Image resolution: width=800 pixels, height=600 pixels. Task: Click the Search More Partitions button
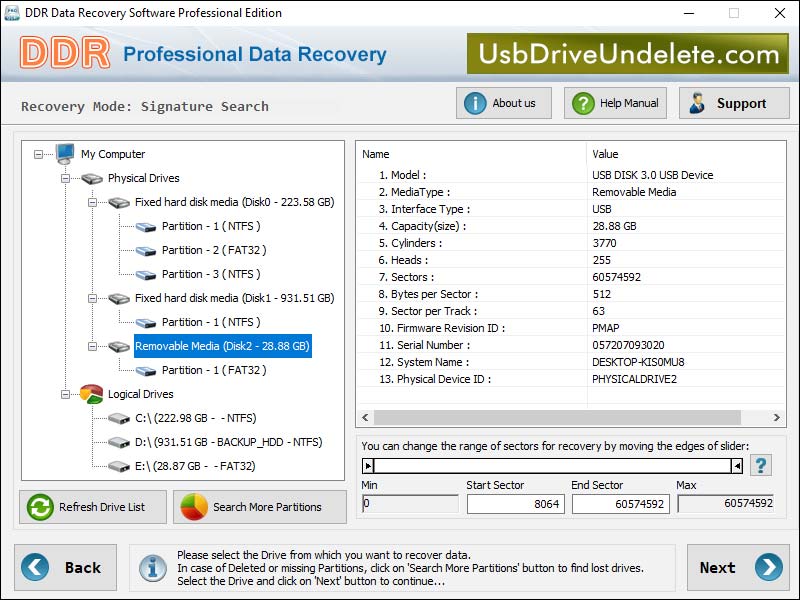[x=260, y=507]
